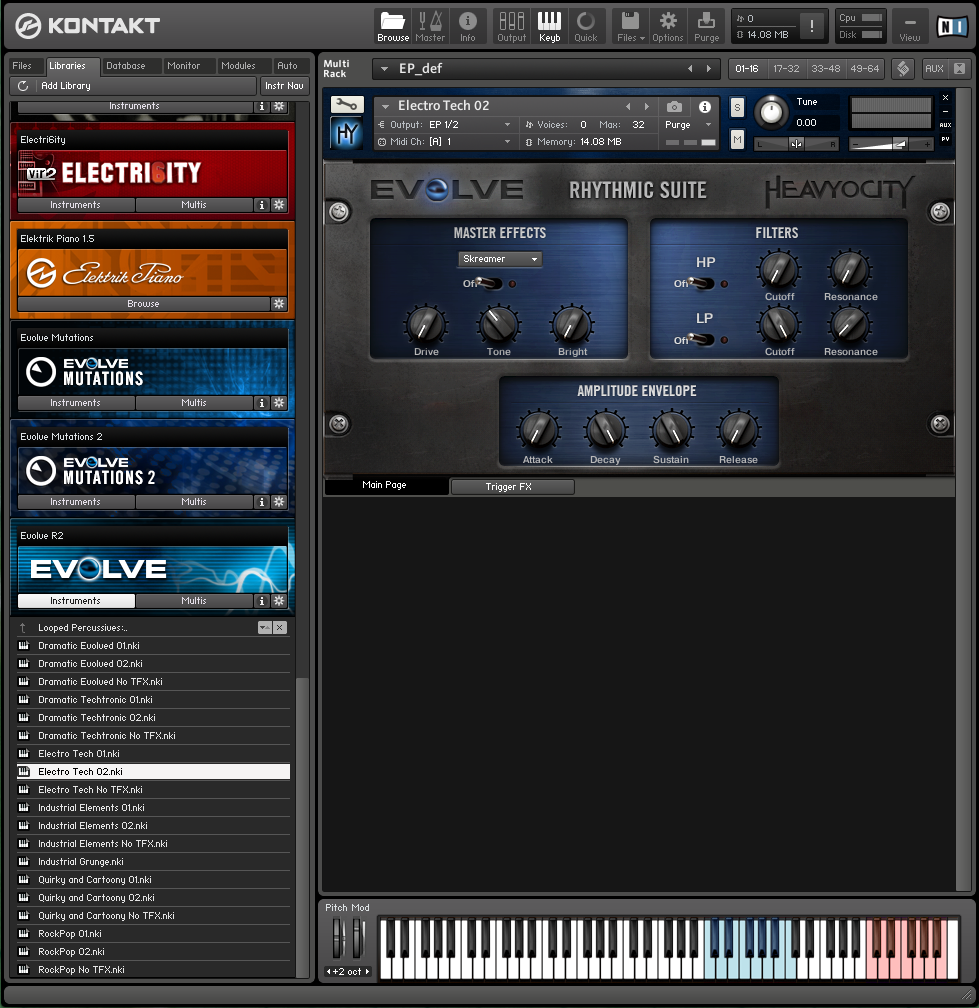Switch to the Database tab

125,66
